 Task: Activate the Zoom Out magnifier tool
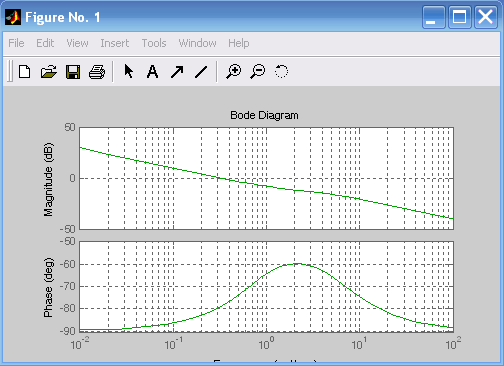(258, 72)
